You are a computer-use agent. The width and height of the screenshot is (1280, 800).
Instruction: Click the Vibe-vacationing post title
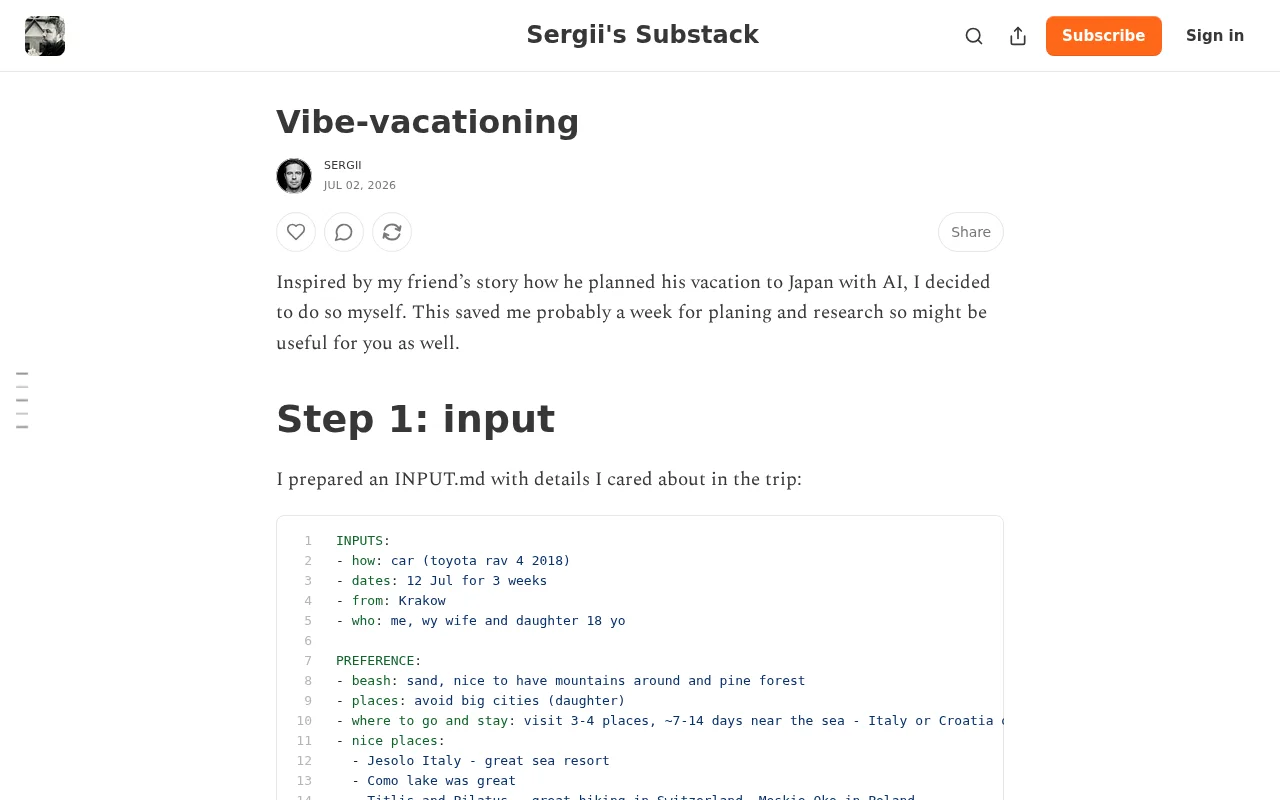point(428,122)
